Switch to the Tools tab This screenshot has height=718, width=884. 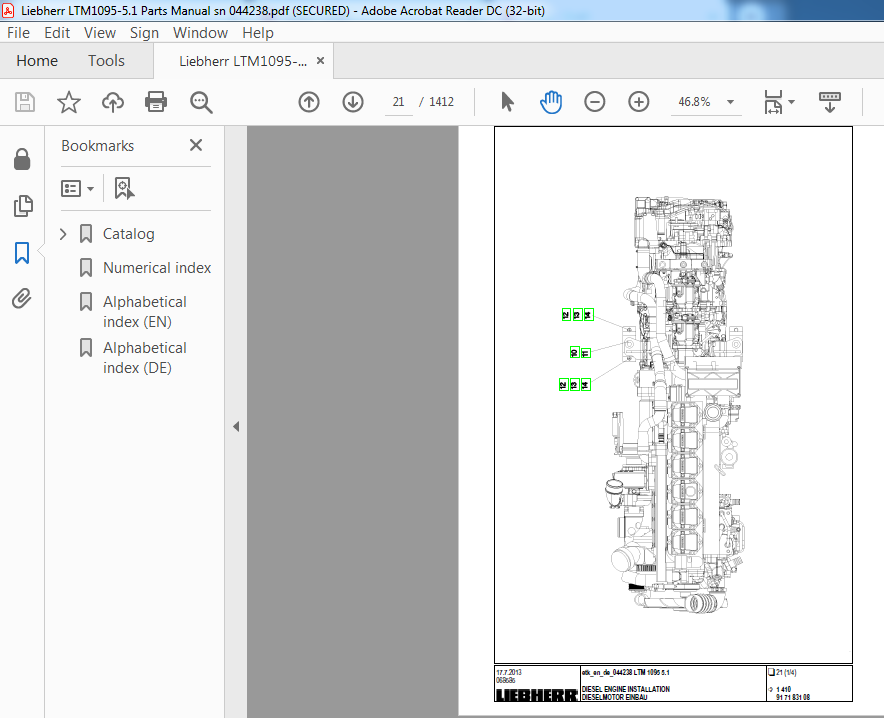tap(106, 60)
